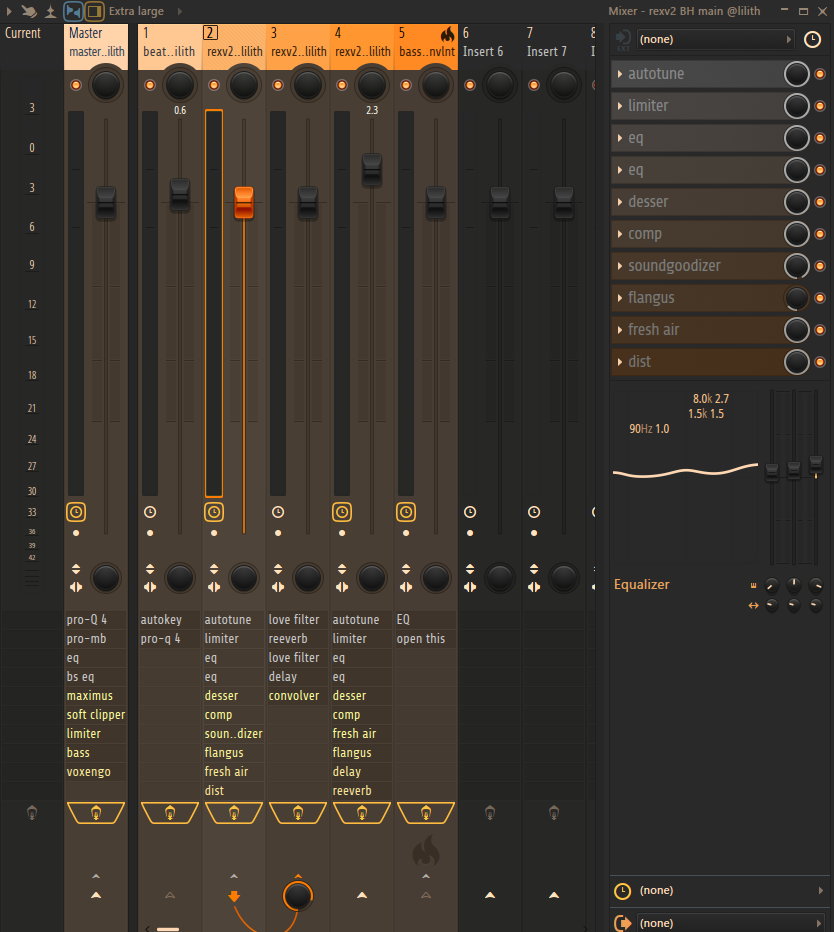The width and height of the screenshot is (834, 932).
Task: Click the Master volume fader
Action: tap(106, 202)
